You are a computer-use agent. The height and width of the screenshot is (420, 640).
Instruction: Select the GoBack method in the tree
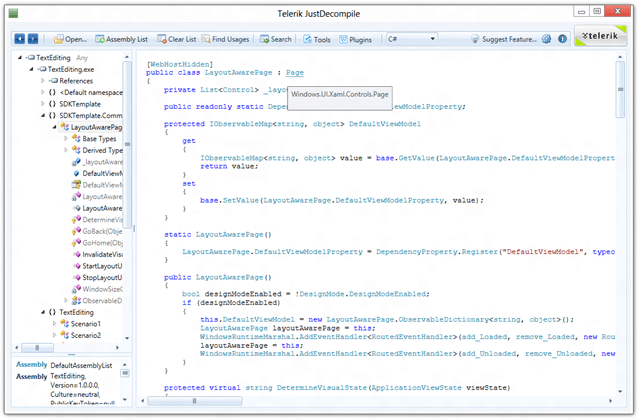[100, 231]
